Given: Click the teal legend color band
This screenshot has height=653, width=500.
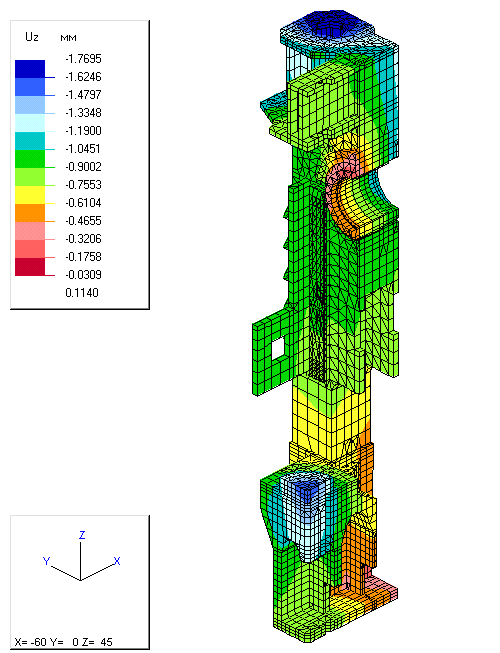Looking at the screenshot, I should pyautogui.click(x=30, y=141).
